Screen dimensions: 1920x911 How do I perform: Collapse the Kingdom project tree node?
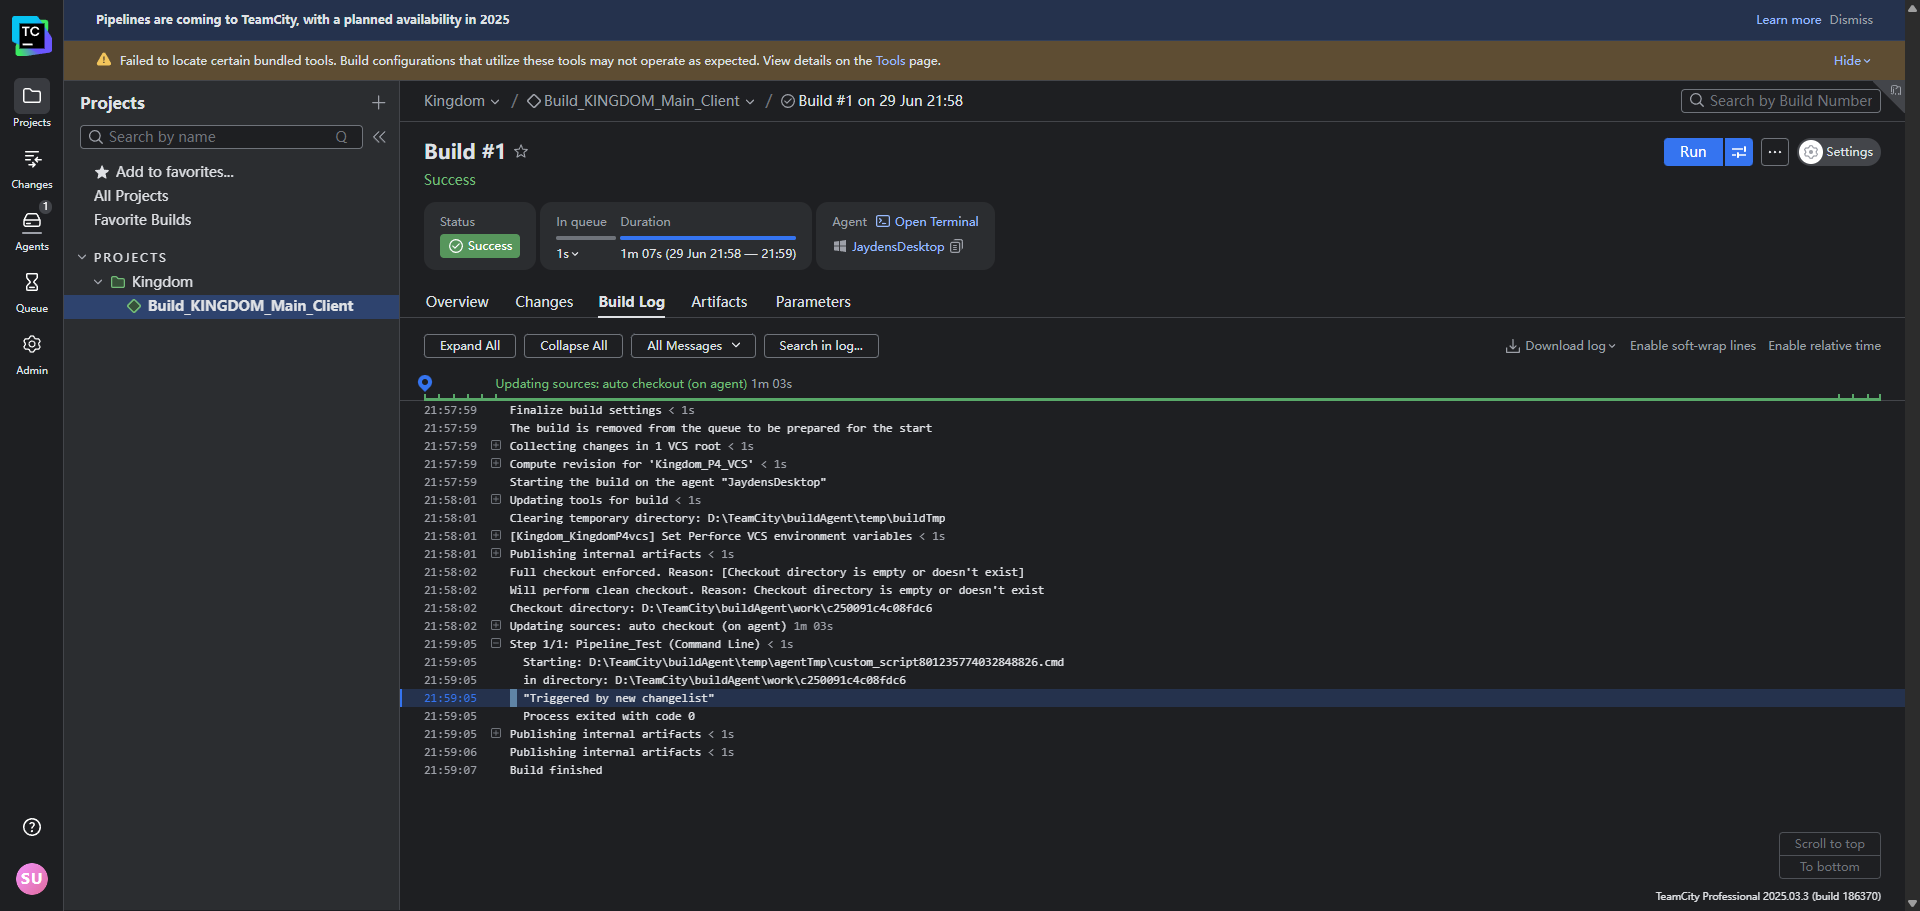pyautogui.click(x=98, y=282)
